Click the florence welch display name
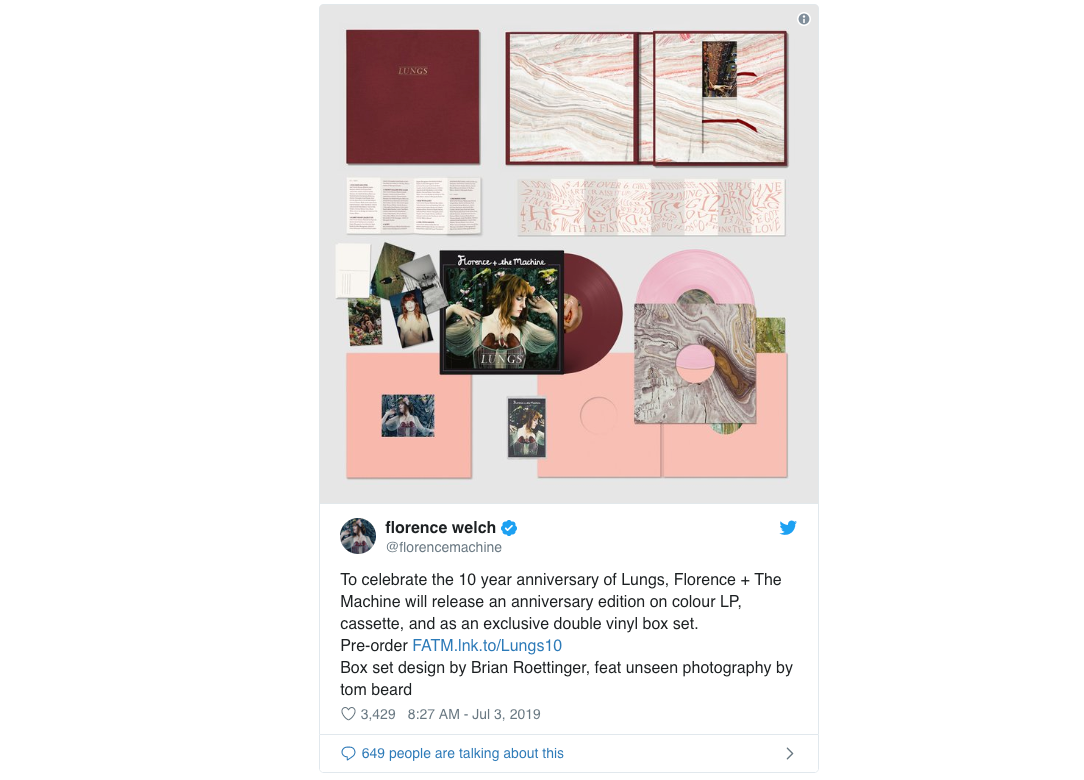Screen dimensions: 1084x780 coord(440,528)
